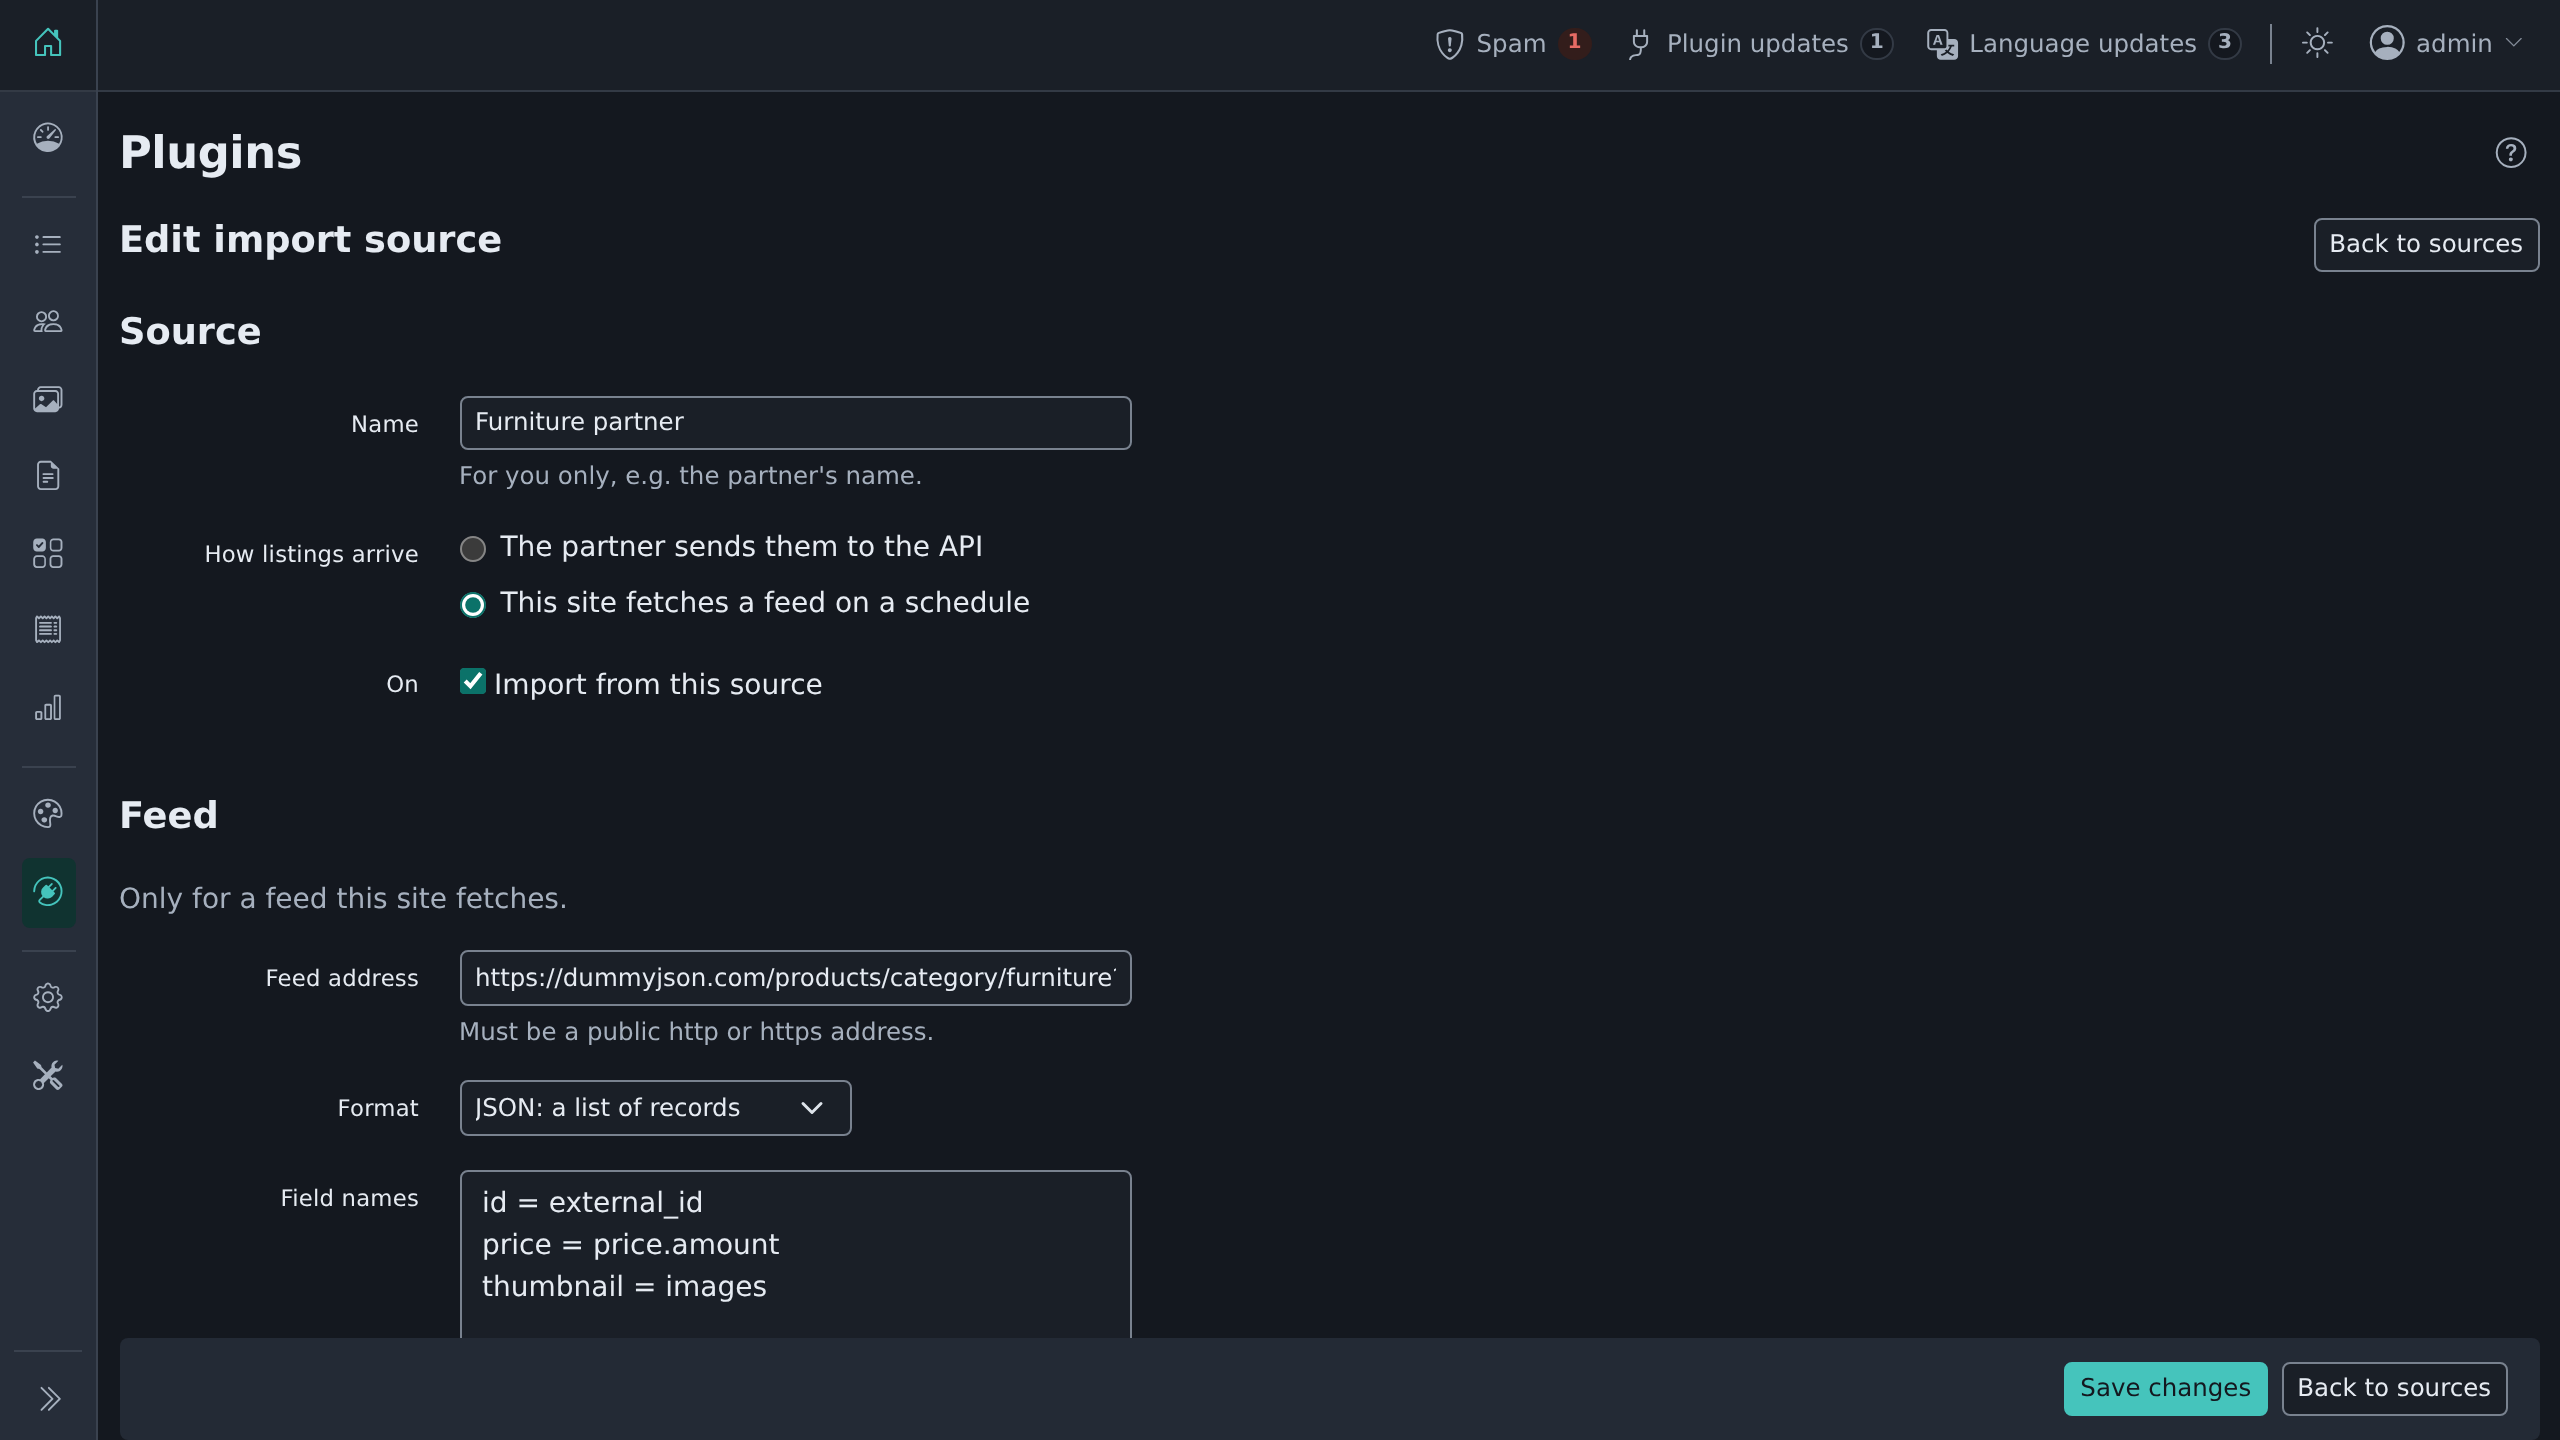Toggle light theme with sun icon

coord(2317,43)
